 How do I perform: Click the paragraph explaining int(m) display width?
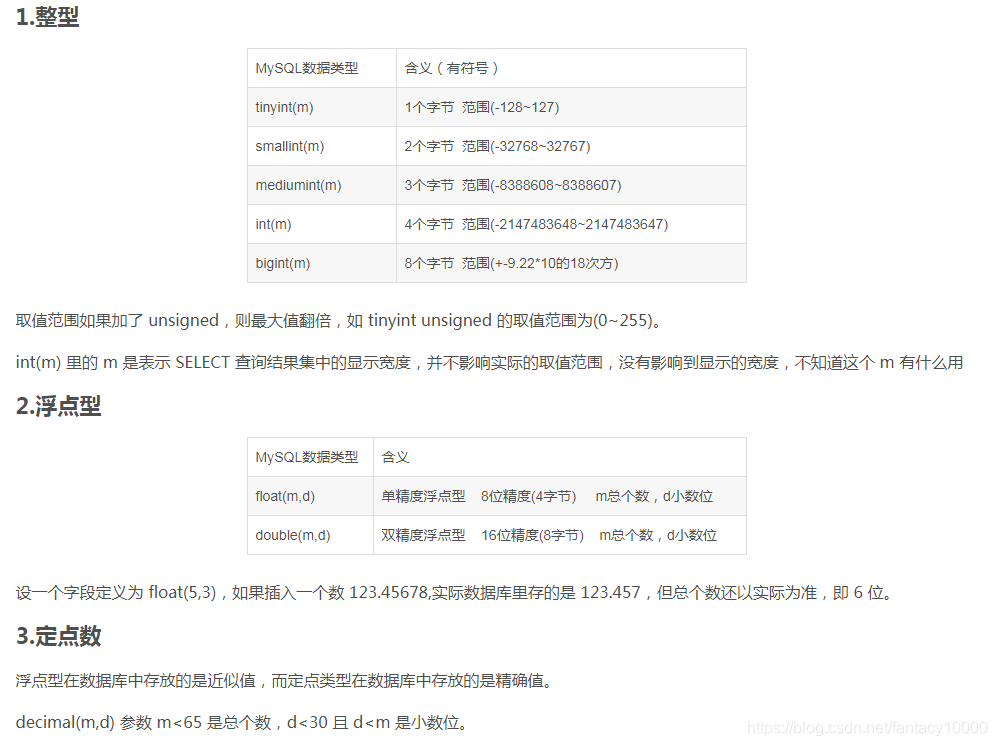tap(490, 362)
